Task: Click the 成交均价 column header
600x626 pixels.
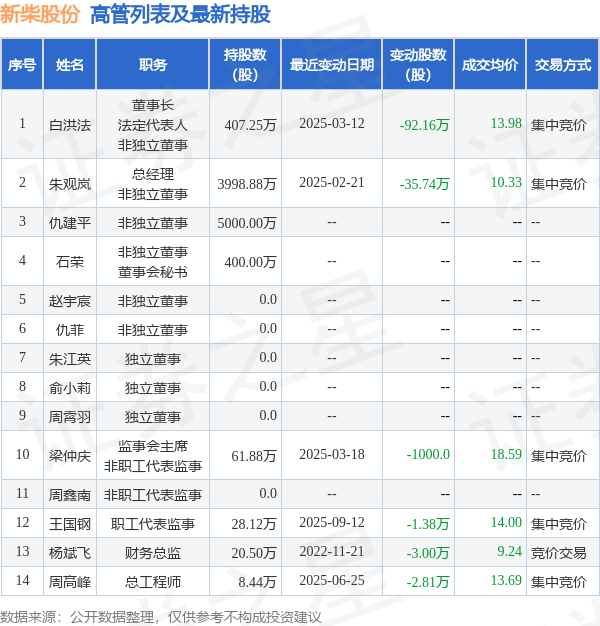Action: [490, 64]
